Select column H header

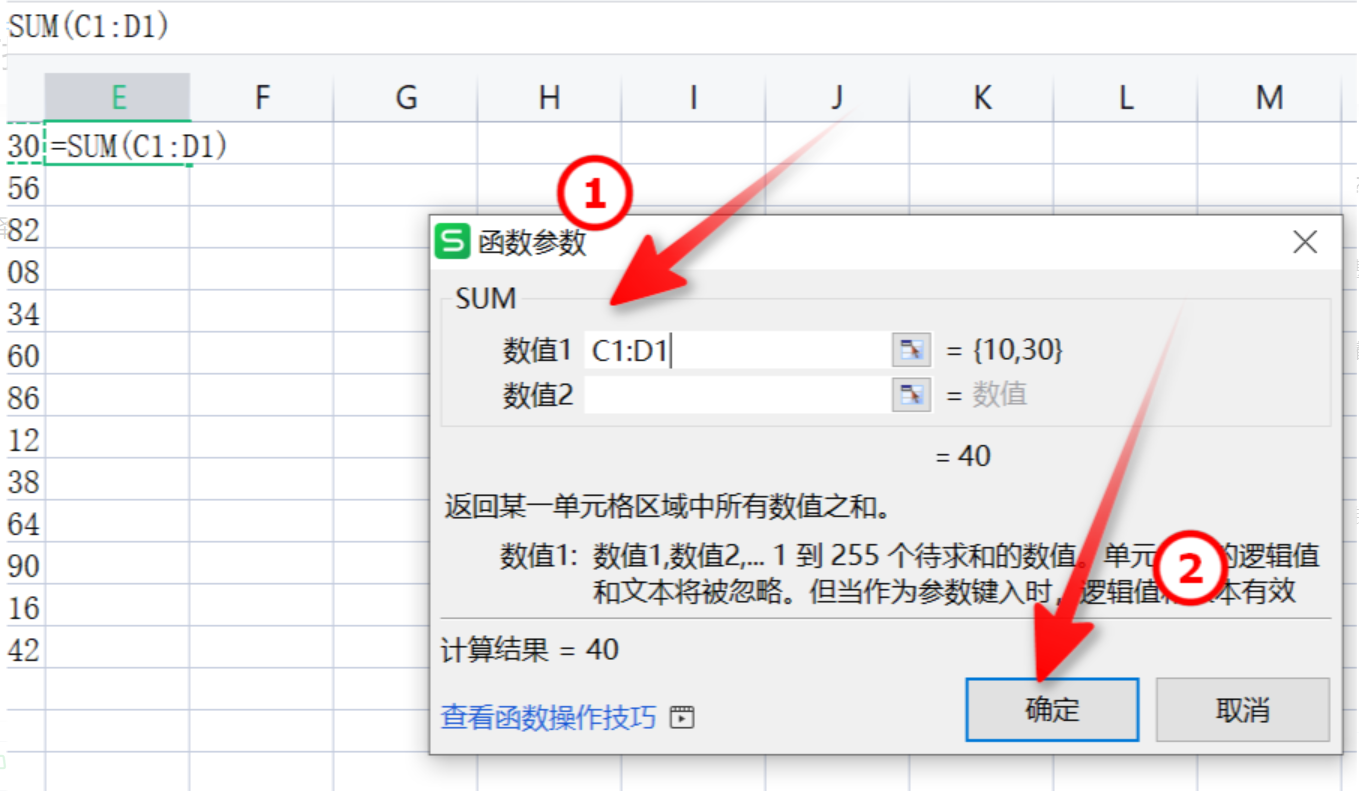(x=549, y=97)
